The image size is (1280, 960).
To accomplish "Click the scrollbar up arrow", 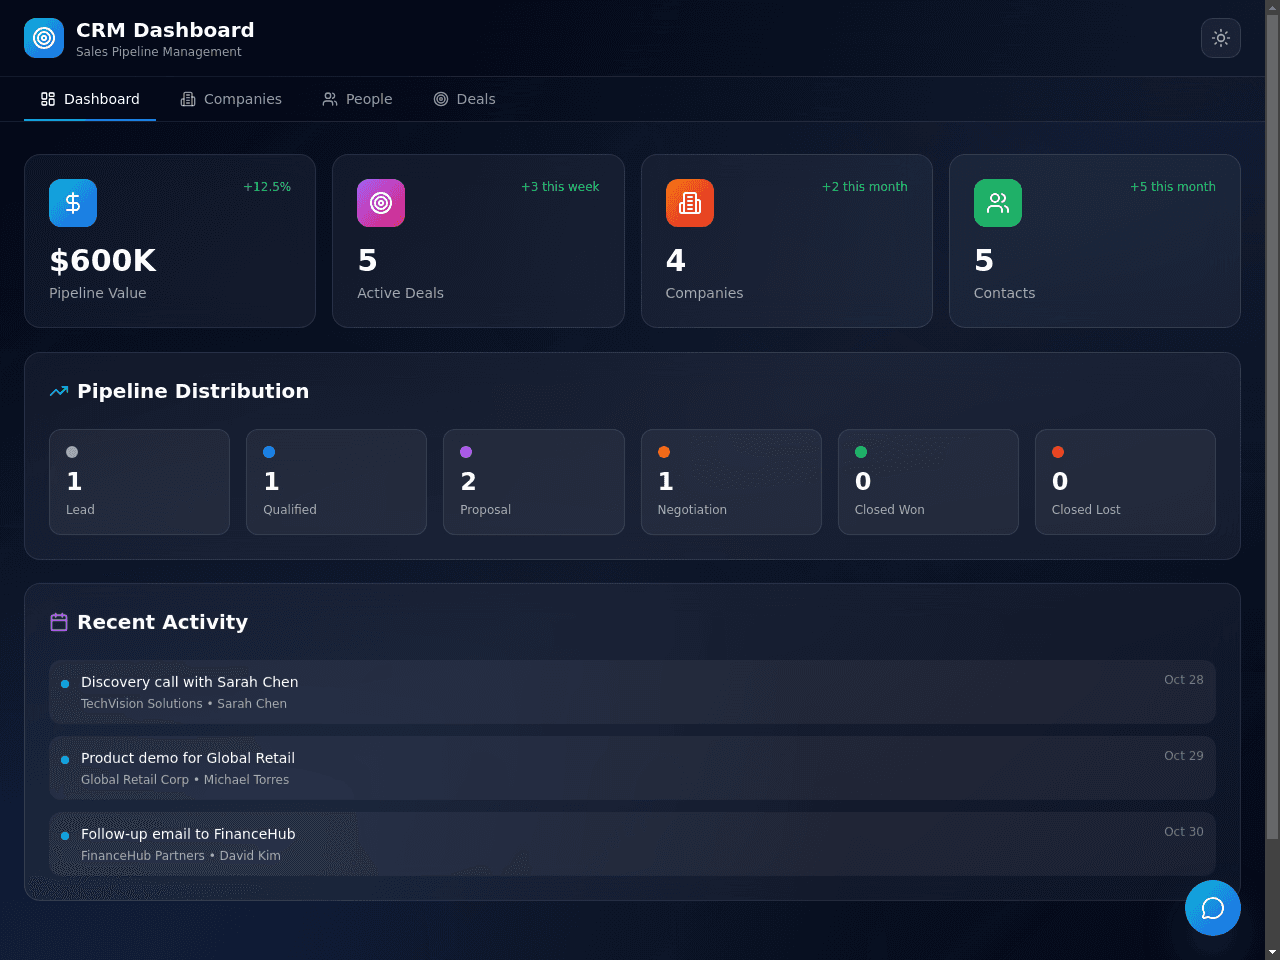I will 1272,7.
